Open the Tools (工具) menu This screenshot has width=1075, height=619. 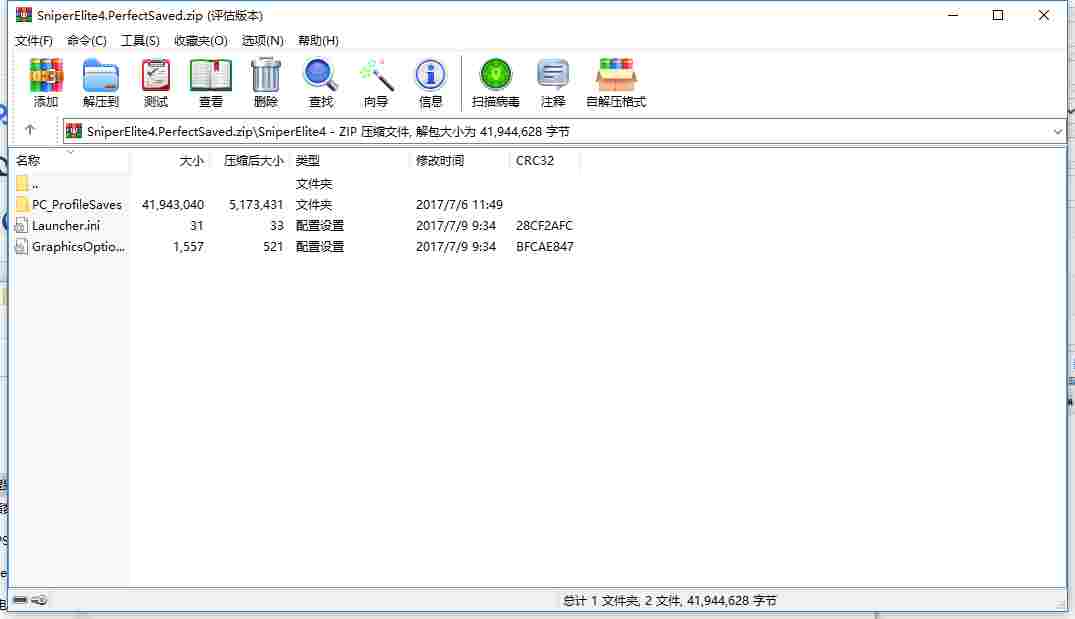pyautogui.click(x=140, y=40)
